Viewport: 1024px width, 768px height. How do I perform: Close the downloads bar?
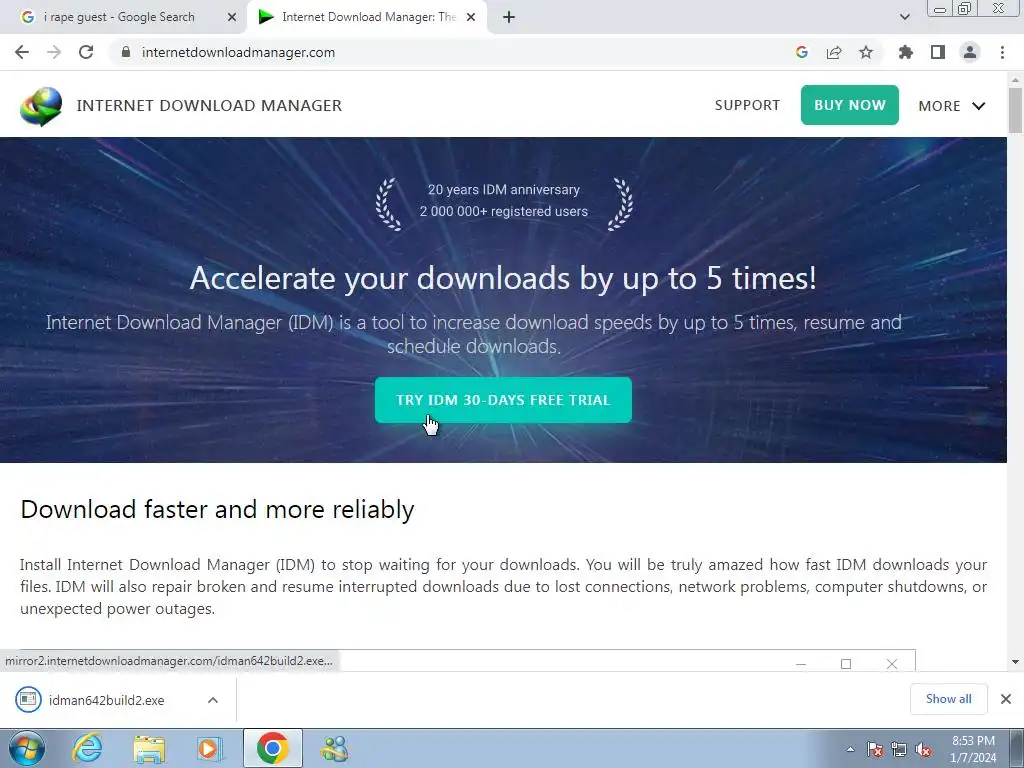1006,699
